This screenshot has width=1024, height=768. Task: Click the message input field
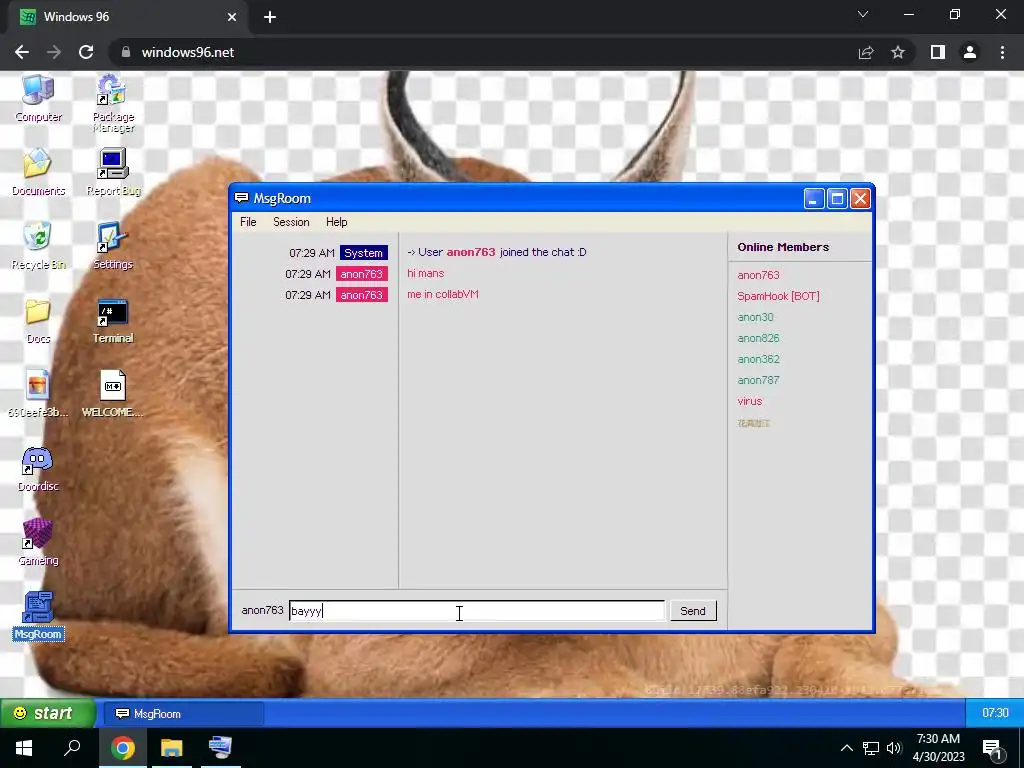point(477,611)
